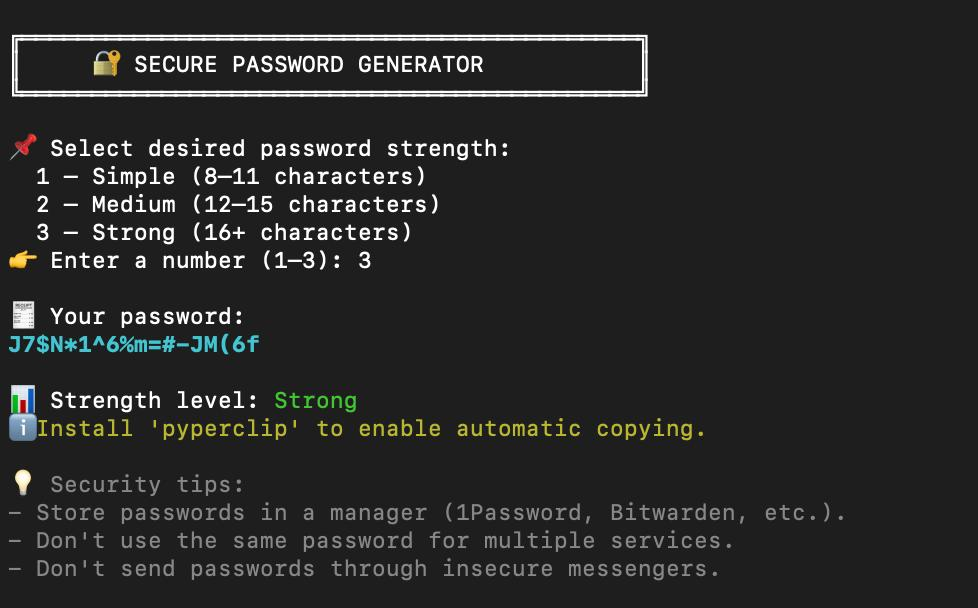Click the tip about multiple services

pos(371,541)
